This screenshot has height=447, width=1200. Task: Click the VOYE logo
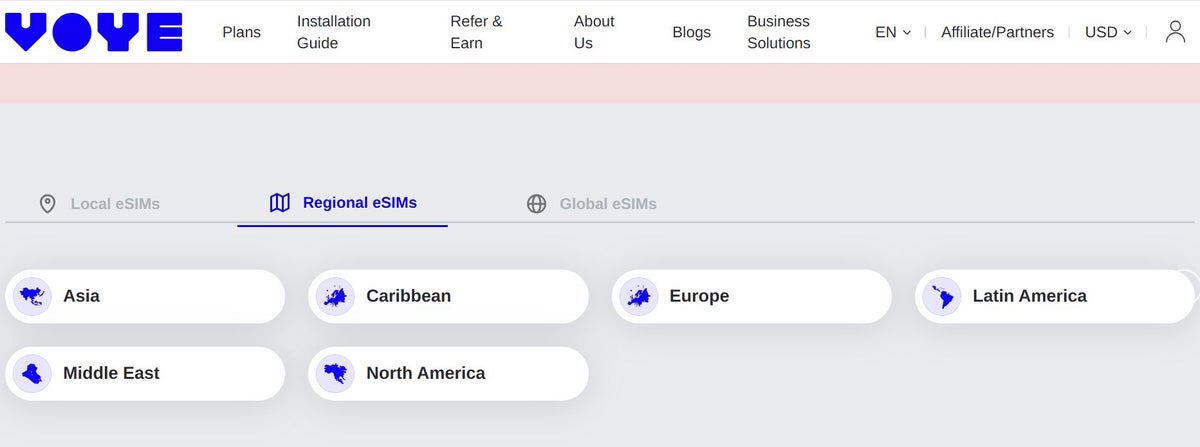pos(94,32)
